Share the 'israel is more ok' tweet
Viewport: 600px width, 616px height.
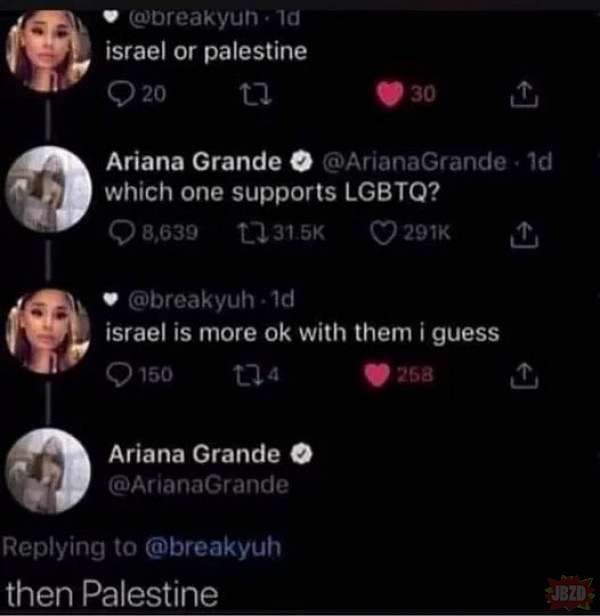(525, 376)
